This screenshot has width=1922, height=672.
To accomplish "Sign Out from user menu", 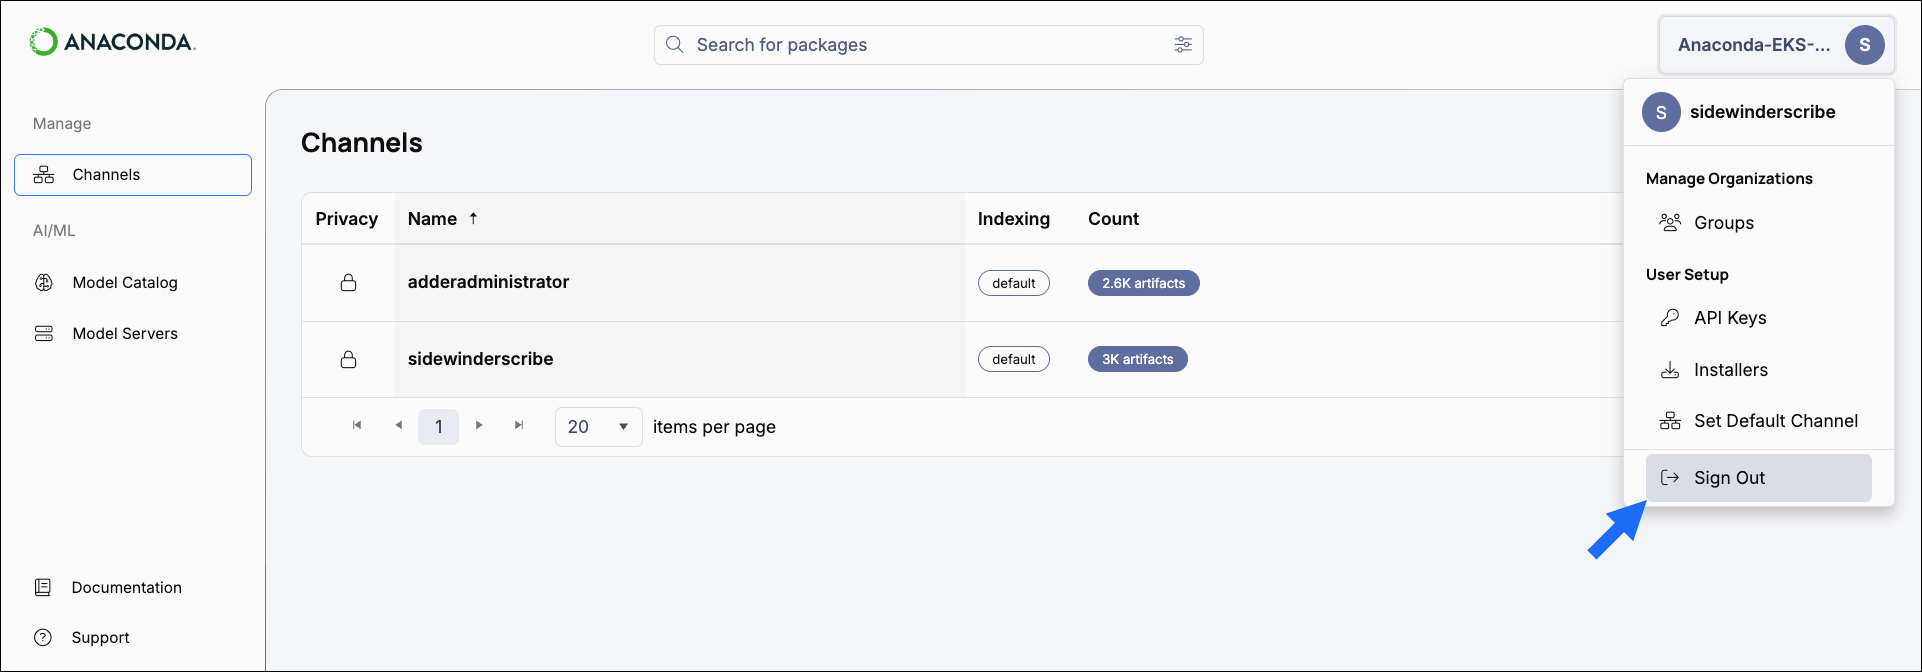I will pos(1759,478).
